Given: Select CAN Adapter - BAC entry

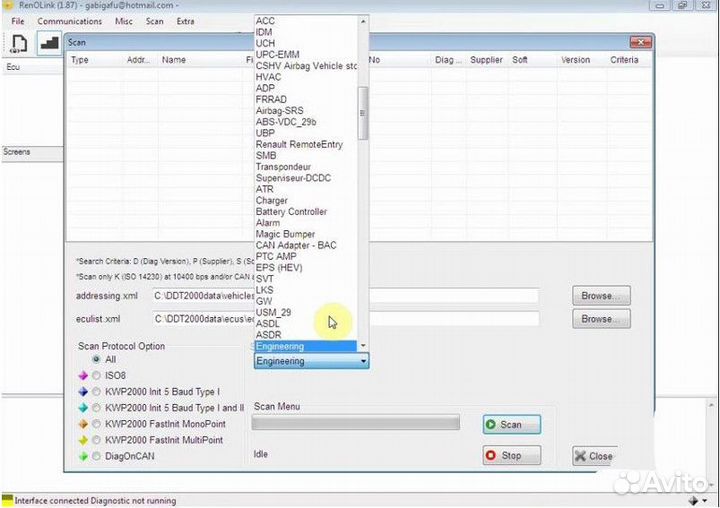Looking at the screenshot, I should (x=305, y=245).
